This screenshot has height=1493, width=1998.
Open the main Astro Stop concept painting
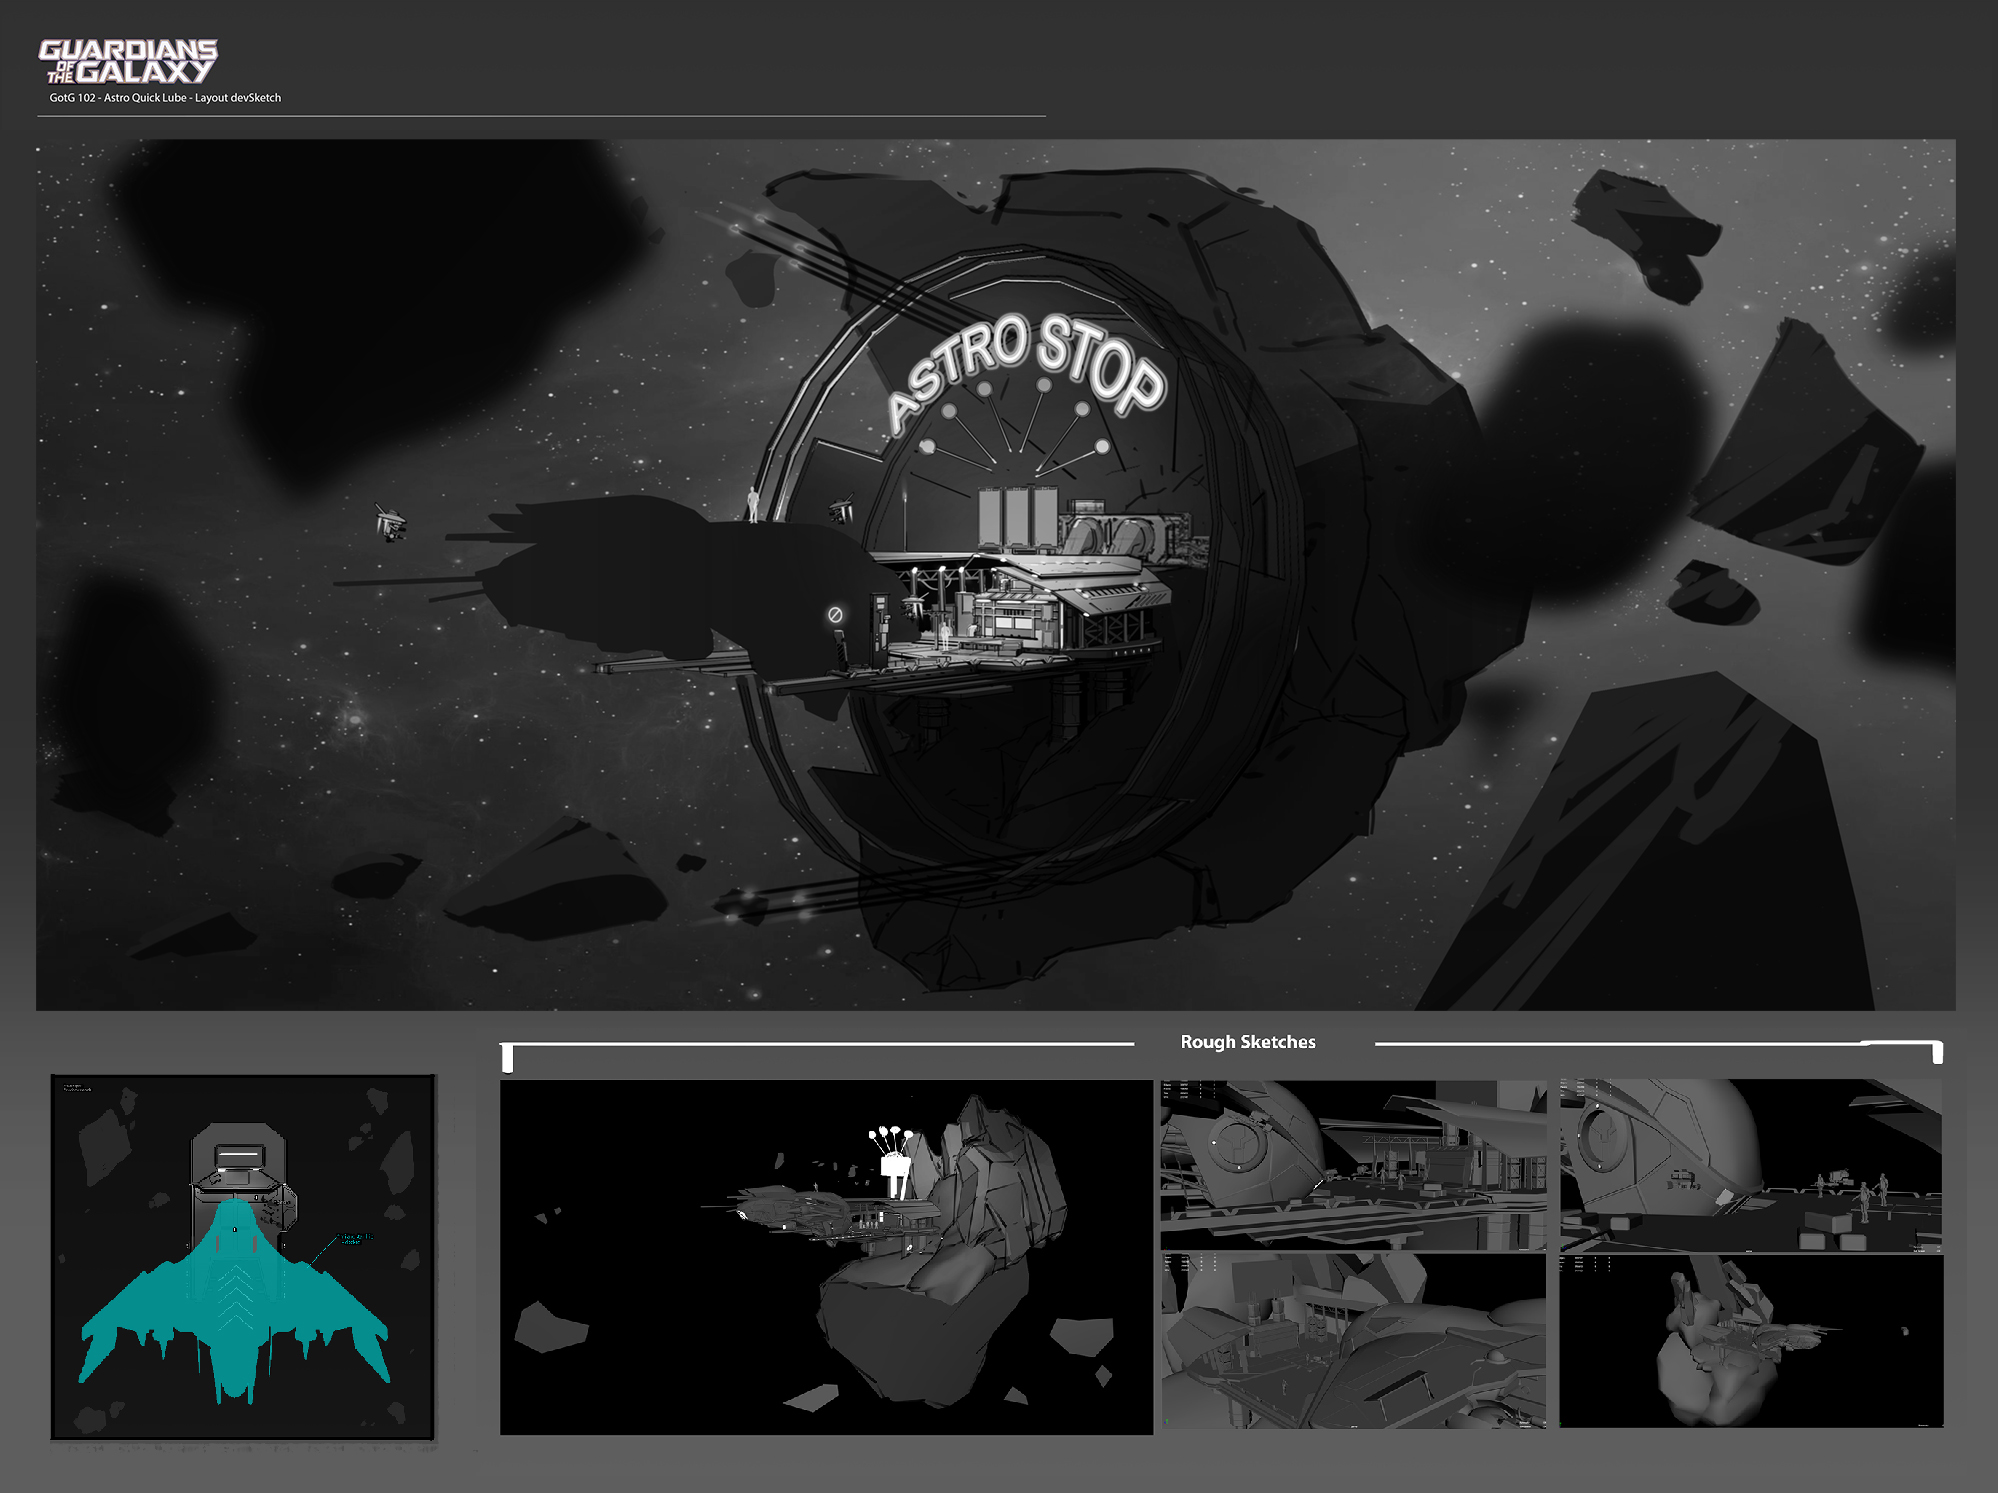point(996,575)
